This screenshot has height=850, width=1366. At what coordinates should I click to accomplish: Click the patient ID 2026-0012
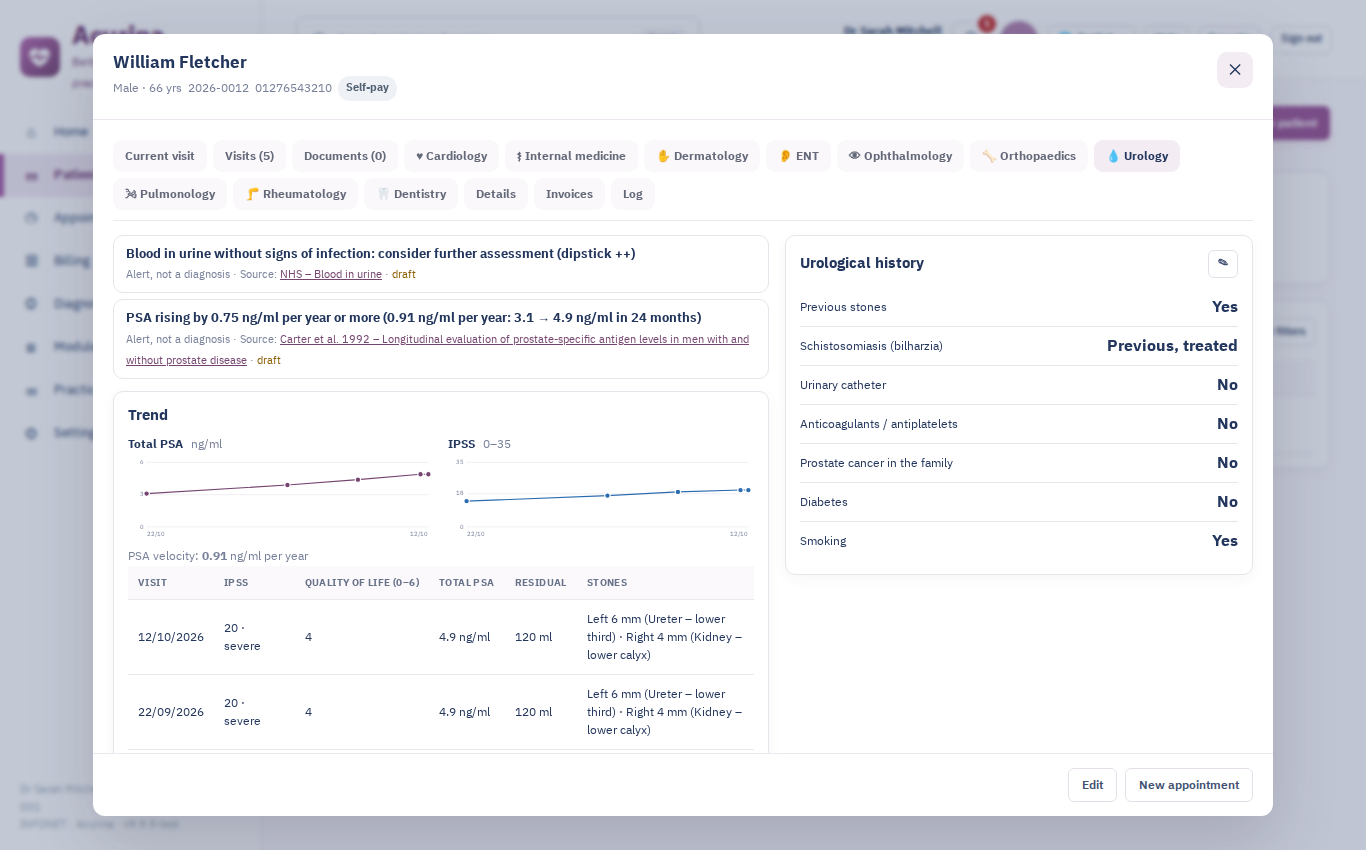pos(218,88)
